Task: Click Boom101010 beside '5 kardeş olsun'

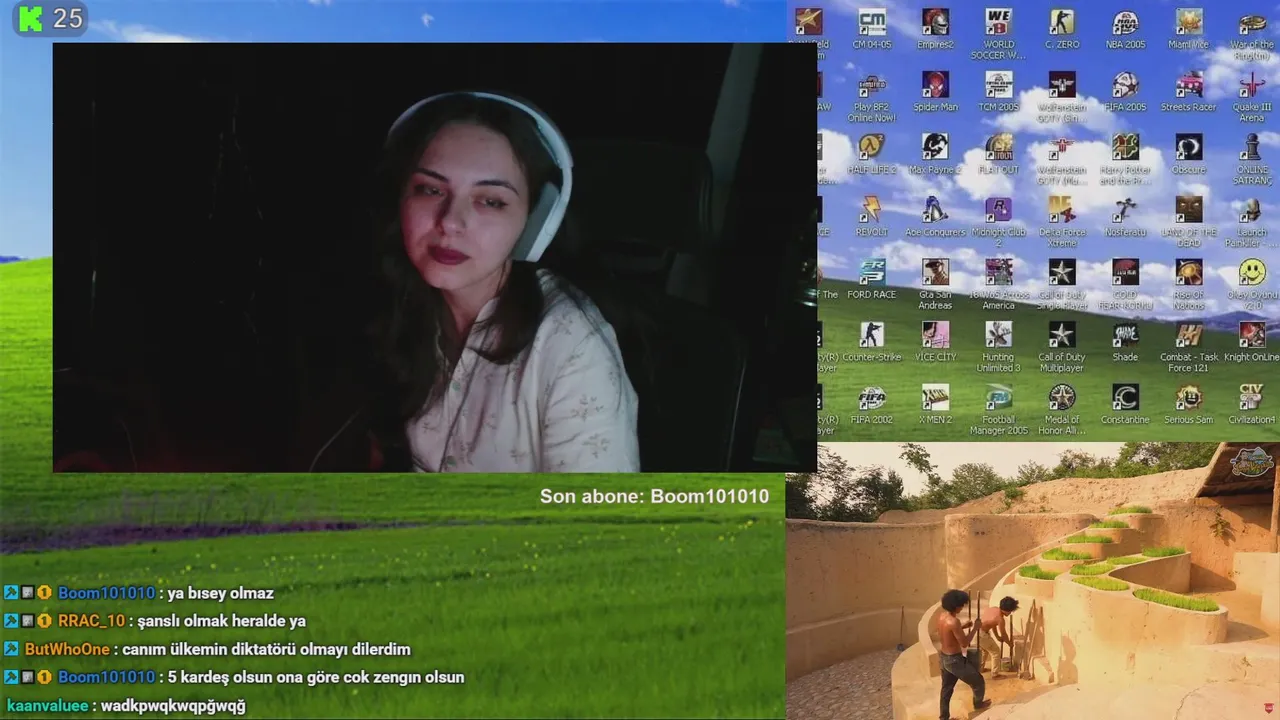Action: tap(106, 677)
